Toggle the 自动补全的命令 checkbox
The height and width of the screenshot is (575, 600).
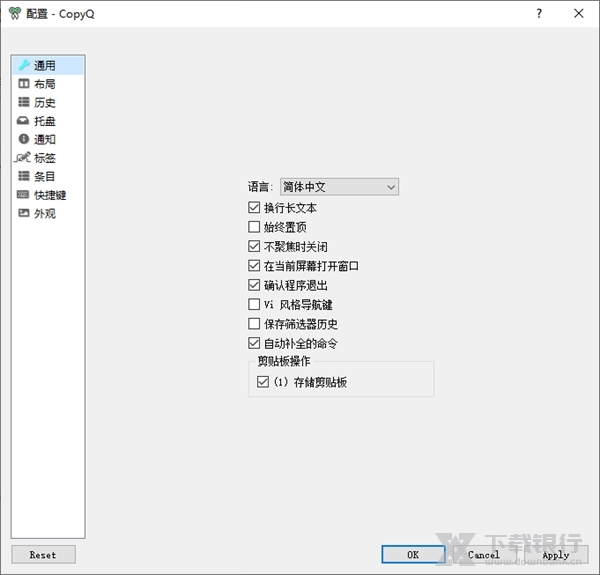(254, 343)
